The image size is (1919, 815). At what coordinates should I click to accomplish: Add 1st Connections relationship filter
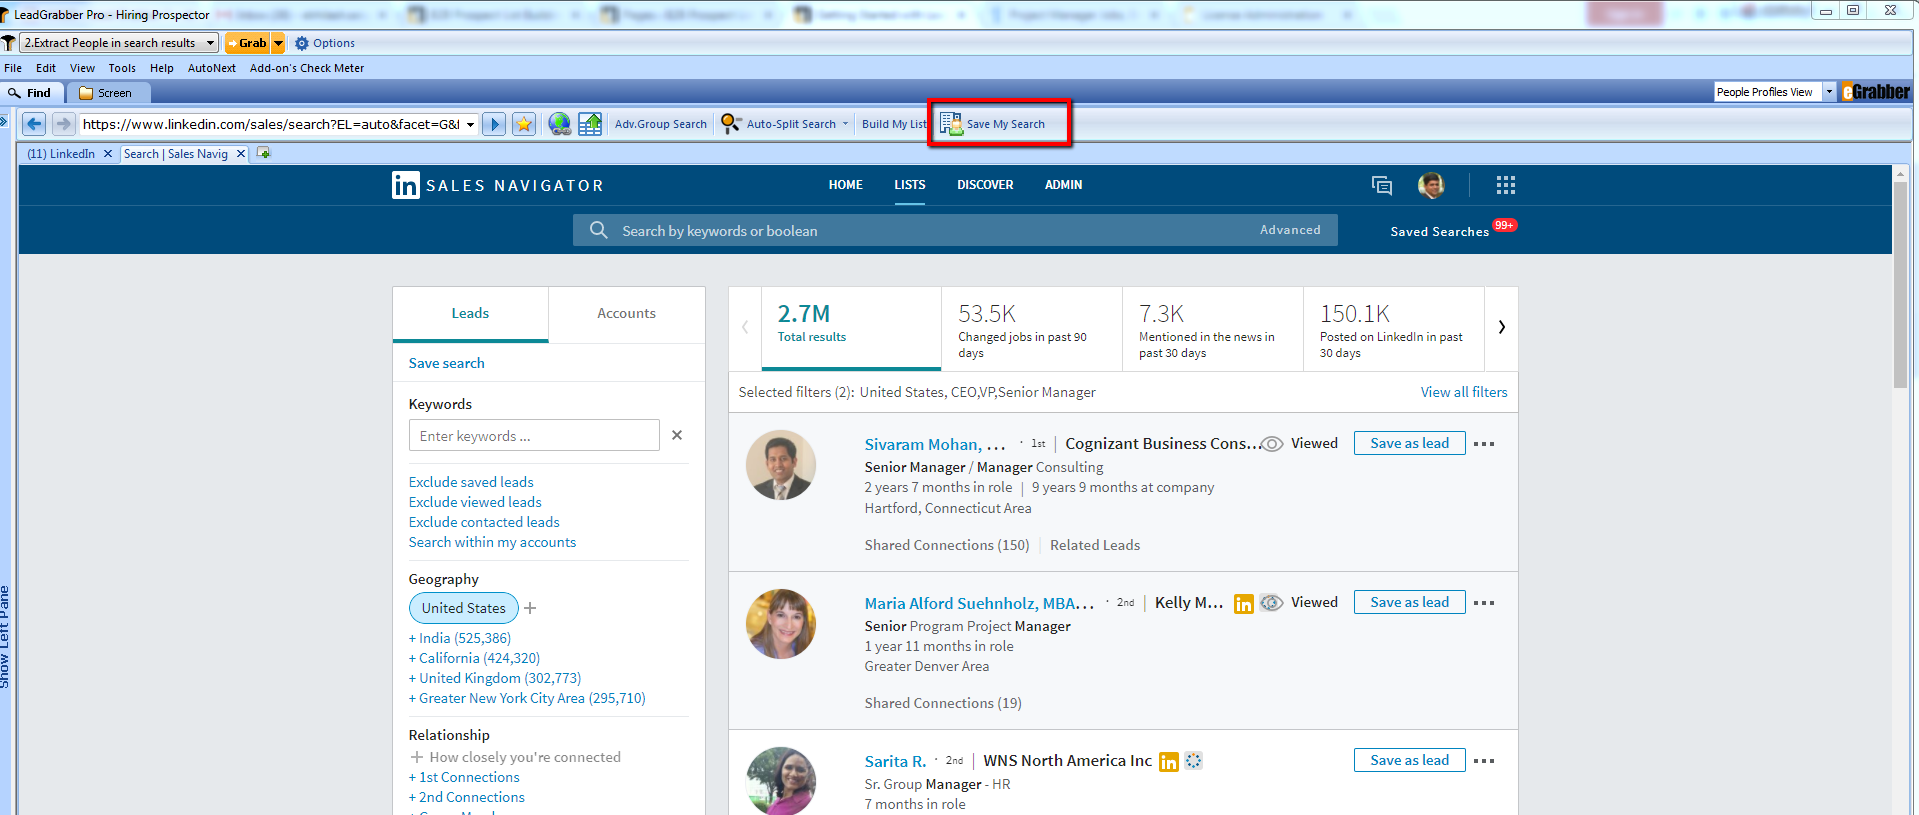464,777
